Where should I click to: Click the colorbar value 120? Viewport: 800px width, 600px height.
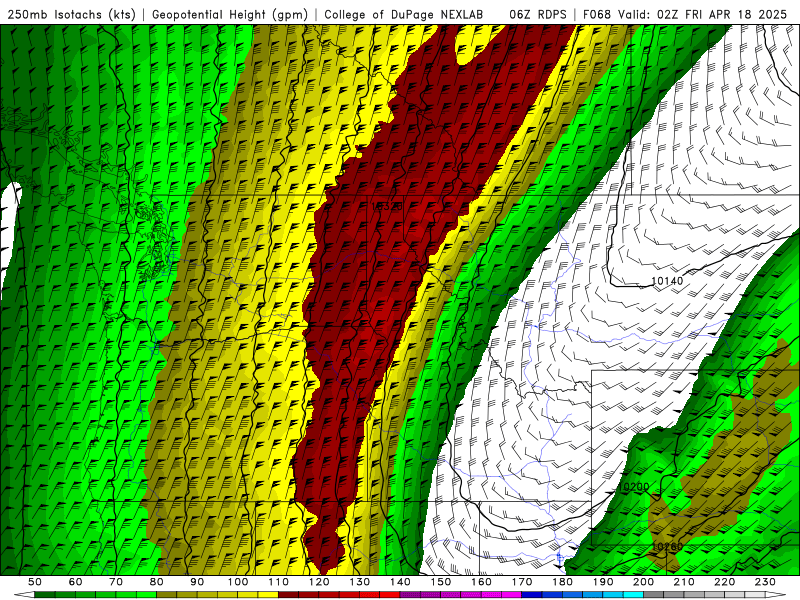click(x=319, y=582)
